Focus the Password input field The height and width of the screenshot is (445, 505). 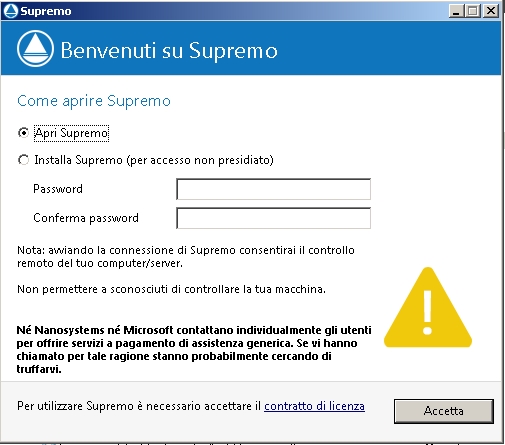(x=273, y=189)
